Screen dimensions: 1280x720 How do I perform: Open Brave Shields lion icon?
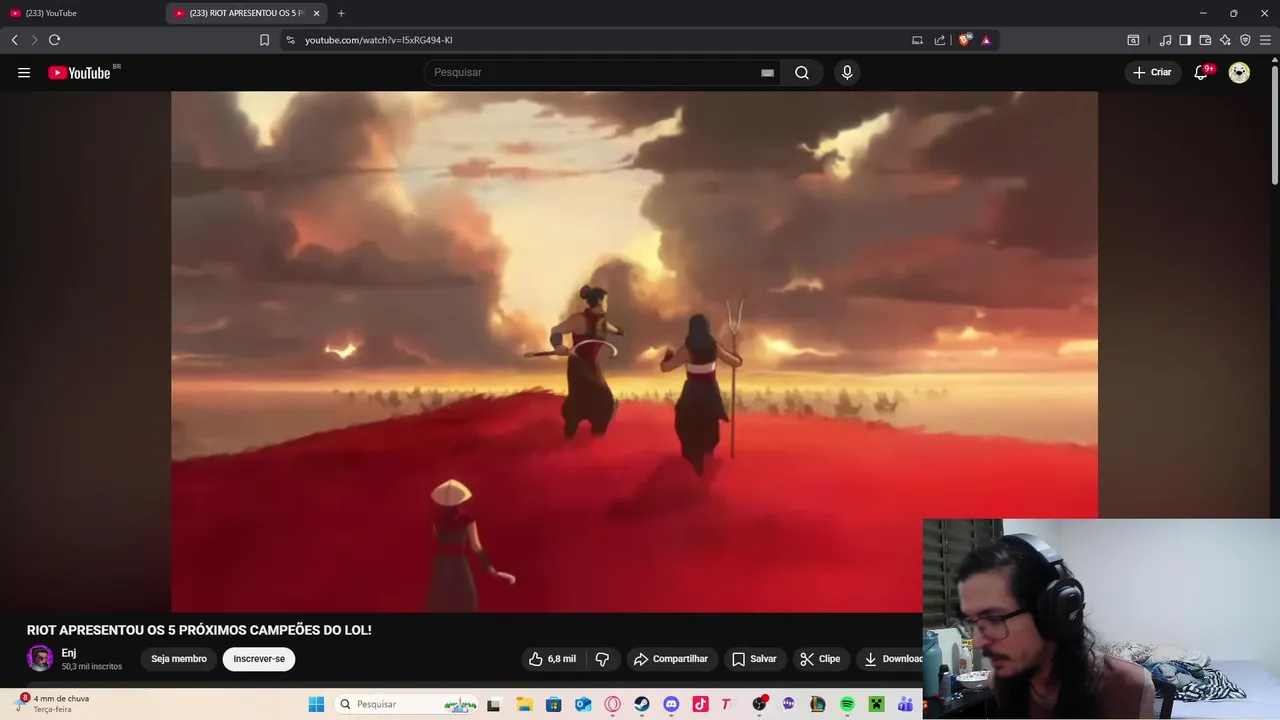pos(965,40)
